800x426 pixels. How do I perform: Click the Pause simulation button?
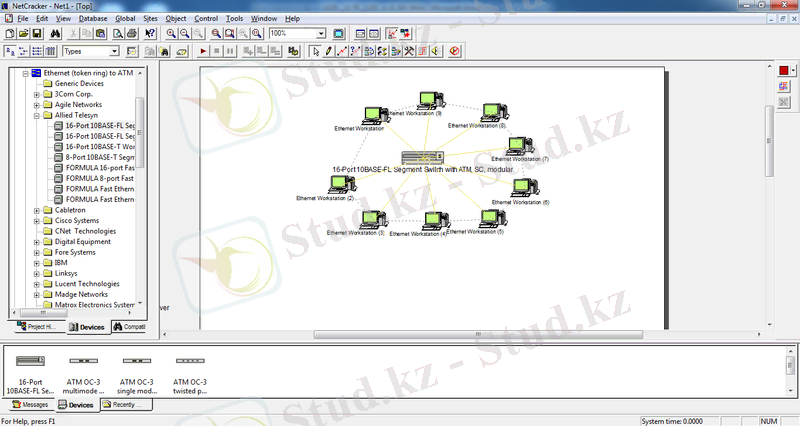[x=230, y=51]
